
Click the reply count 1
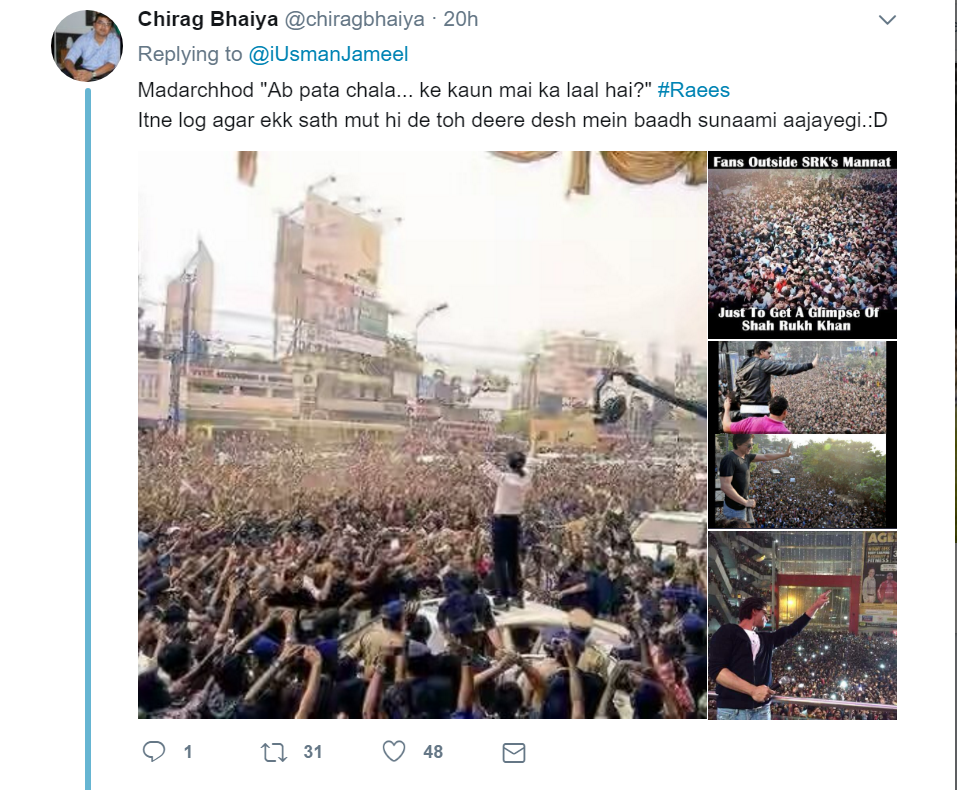[x=187, y=751]
